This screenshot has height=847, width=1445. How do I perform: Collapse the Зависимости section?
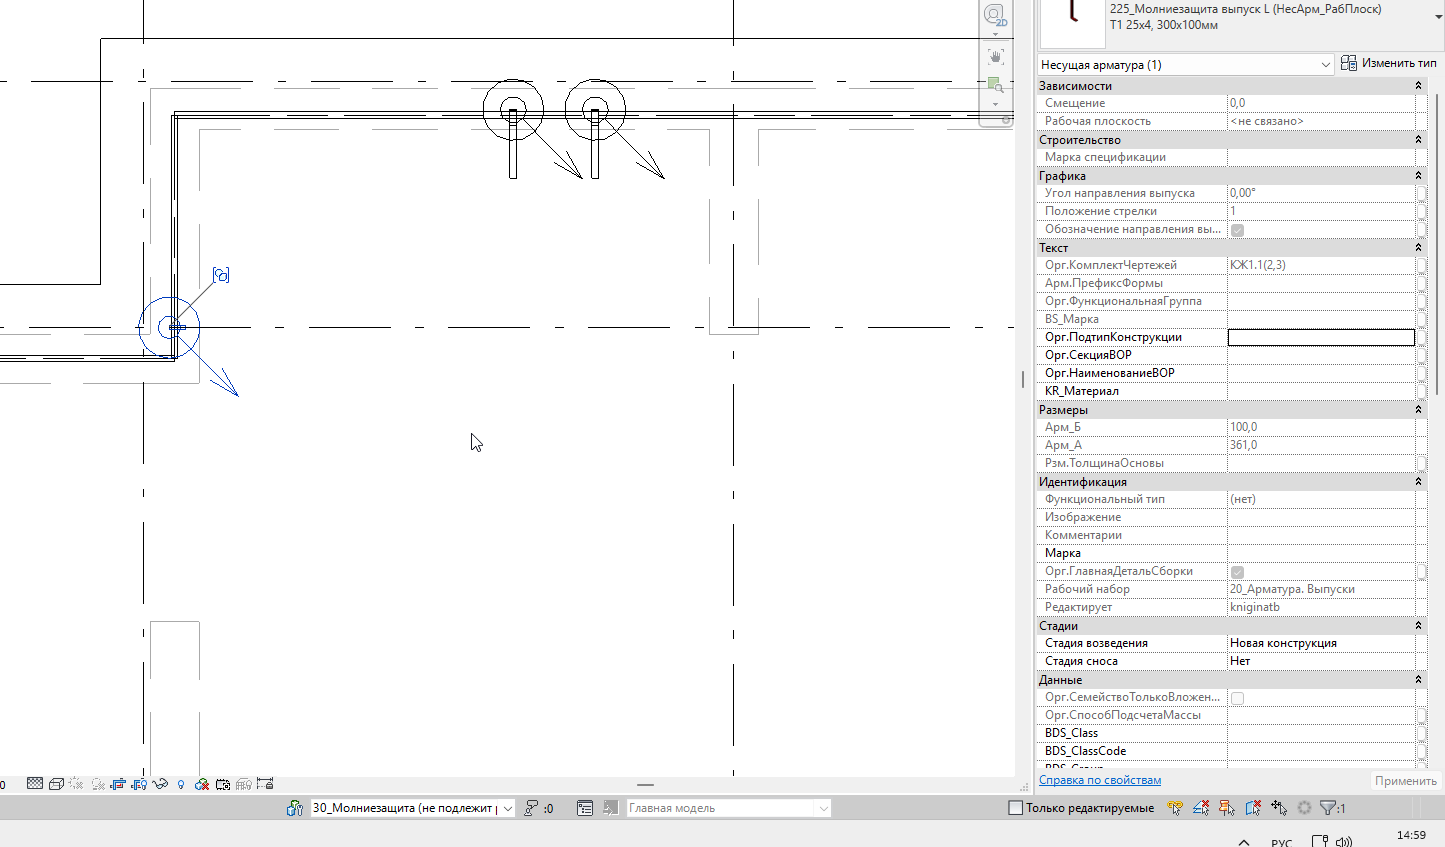(1418, 86)
